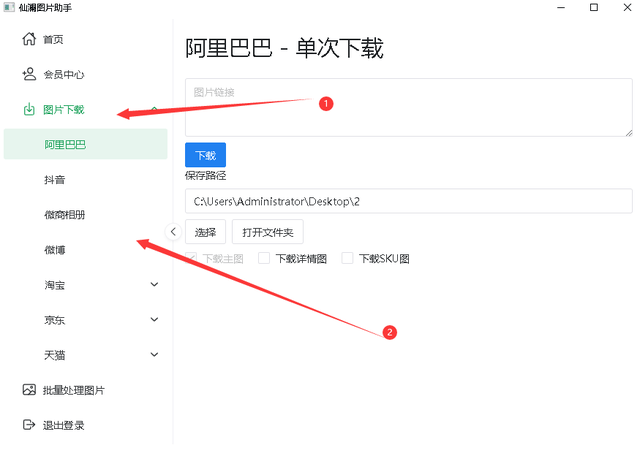Collapse the sidebar with the arrow button
Screen dimensions: 640x475
pyautogui.click(x=173, y=232)
